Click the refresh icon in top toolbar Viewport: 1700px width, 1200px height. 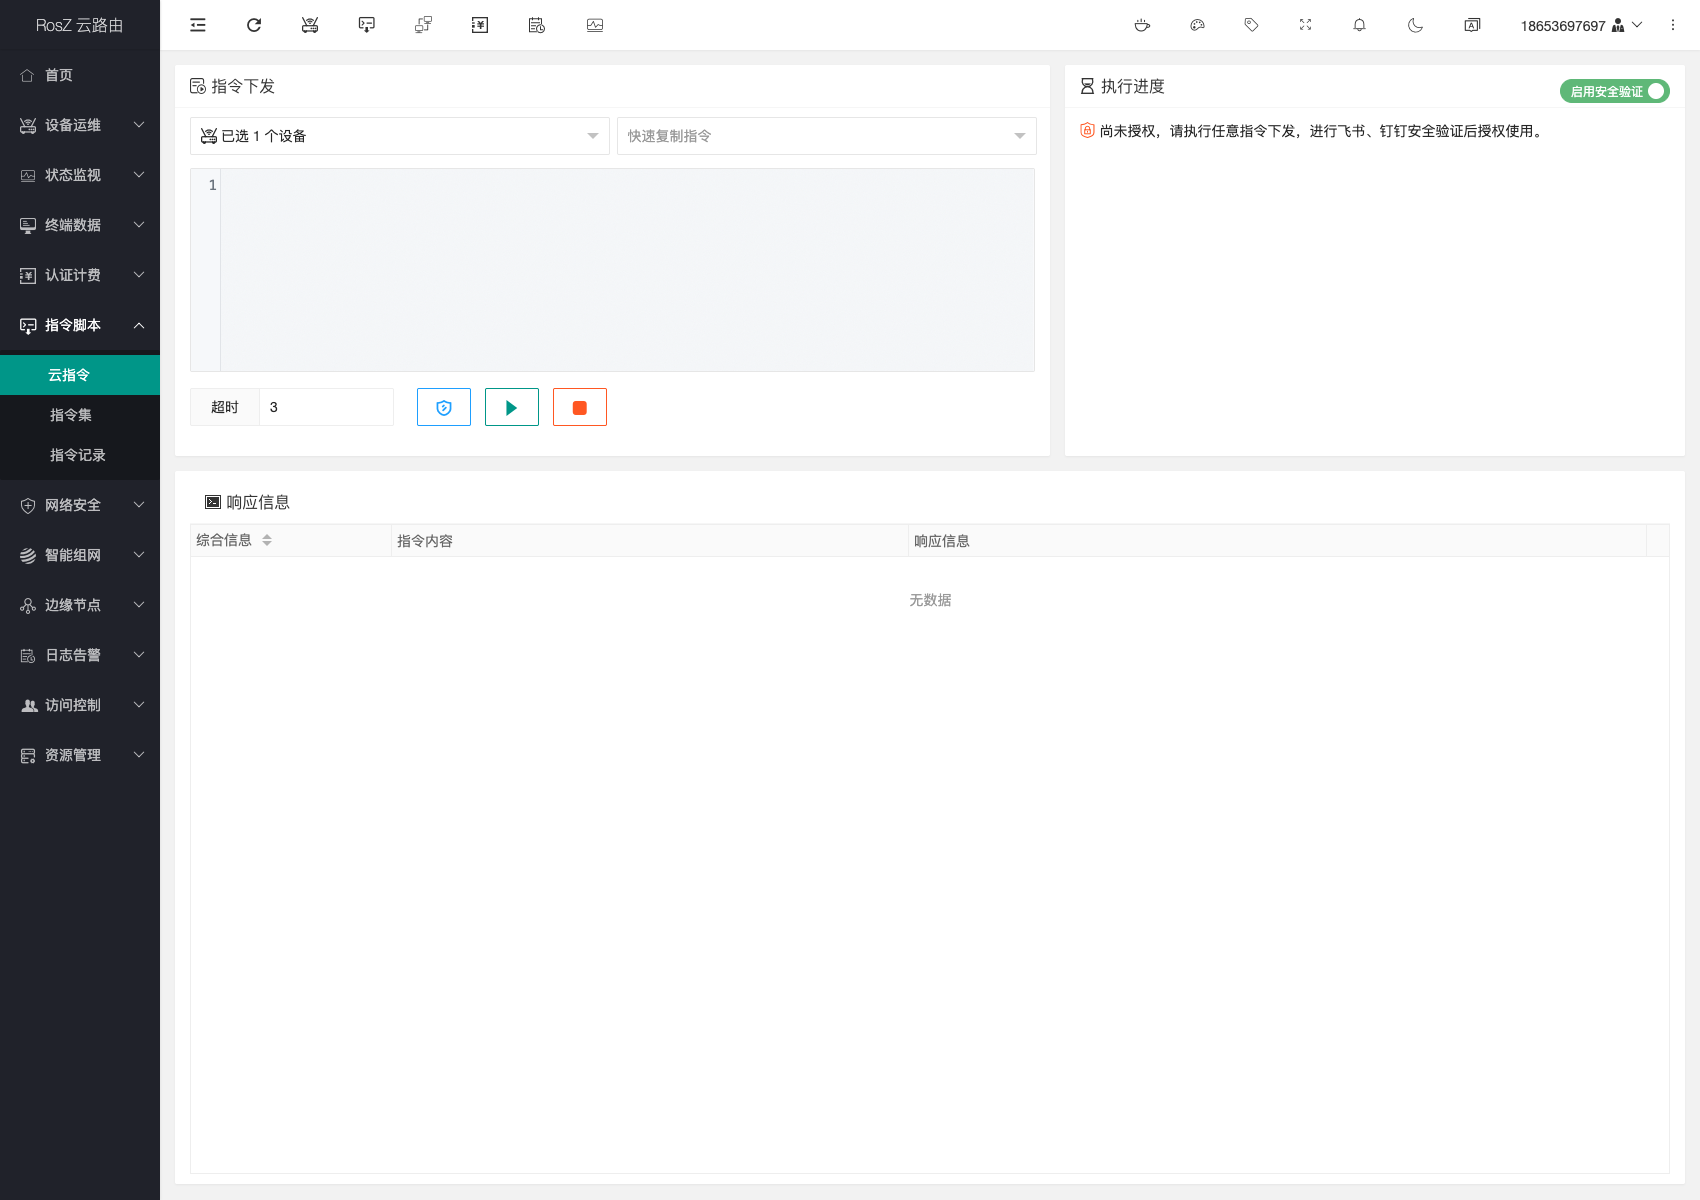pyautogui.click(x=254, y=25)
